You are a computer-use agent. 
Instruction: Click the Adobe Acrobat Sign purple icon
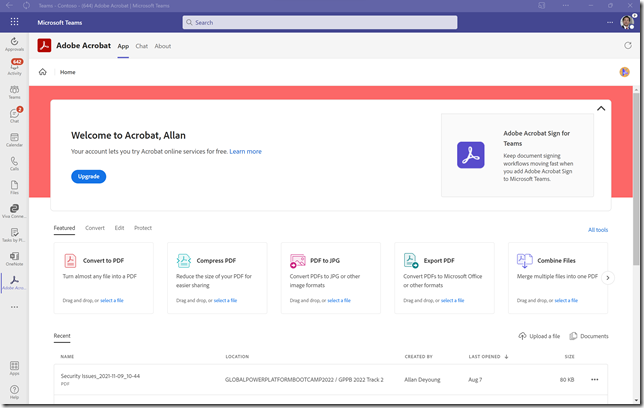click(471, 155)
